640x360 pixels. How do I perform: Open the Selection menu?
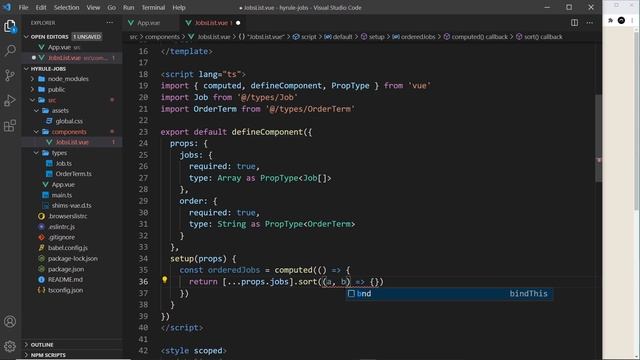[x=67, y=7]
